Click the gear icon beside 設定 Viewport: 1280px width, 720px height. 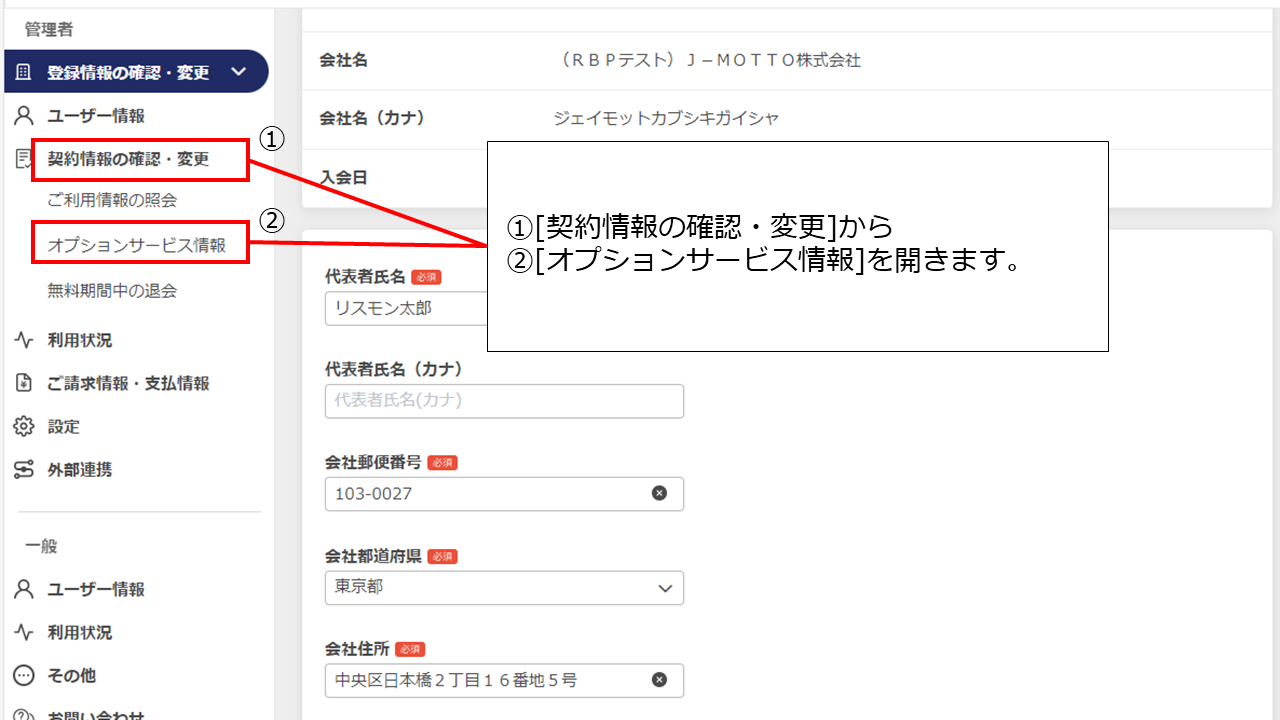click(x=24, y=427)
